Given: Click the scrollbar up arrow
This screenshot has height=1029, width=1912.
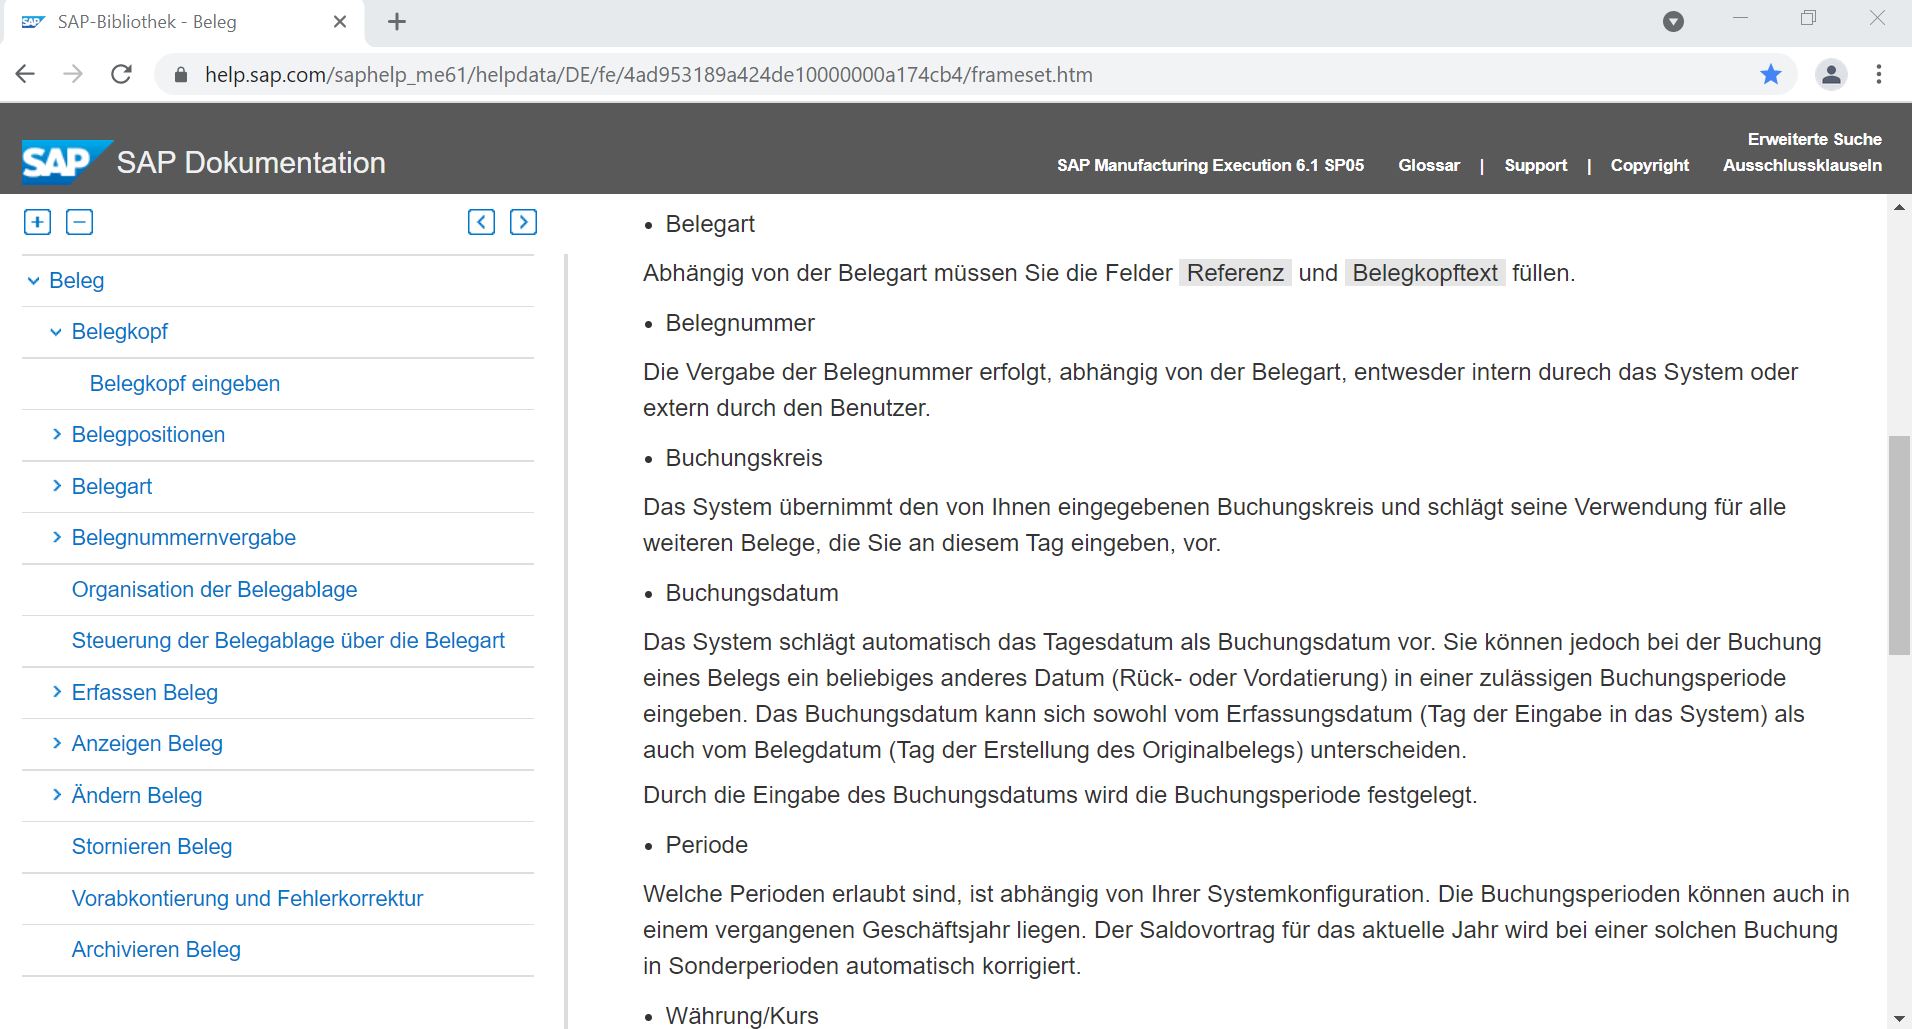Looking at the screenshot, I should (x=1899, y=207).
